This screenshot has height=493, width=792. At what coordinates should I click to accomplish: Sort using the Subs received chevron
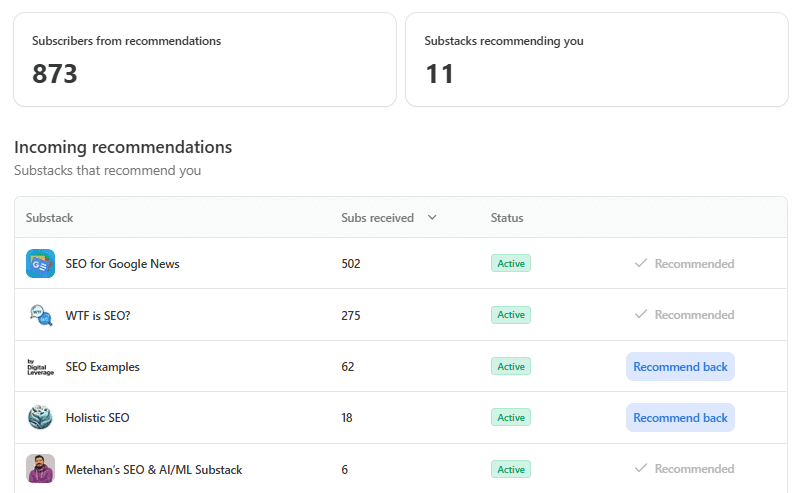click(432, 218)
